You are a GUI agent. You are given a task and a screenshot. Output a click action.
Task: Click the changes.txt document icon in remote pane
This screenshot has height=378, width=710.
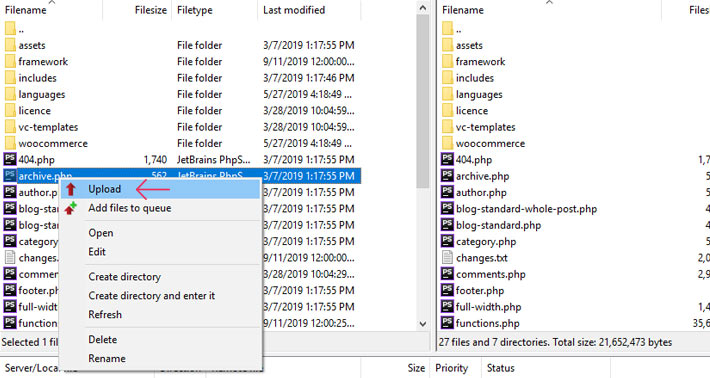point(447,258)
